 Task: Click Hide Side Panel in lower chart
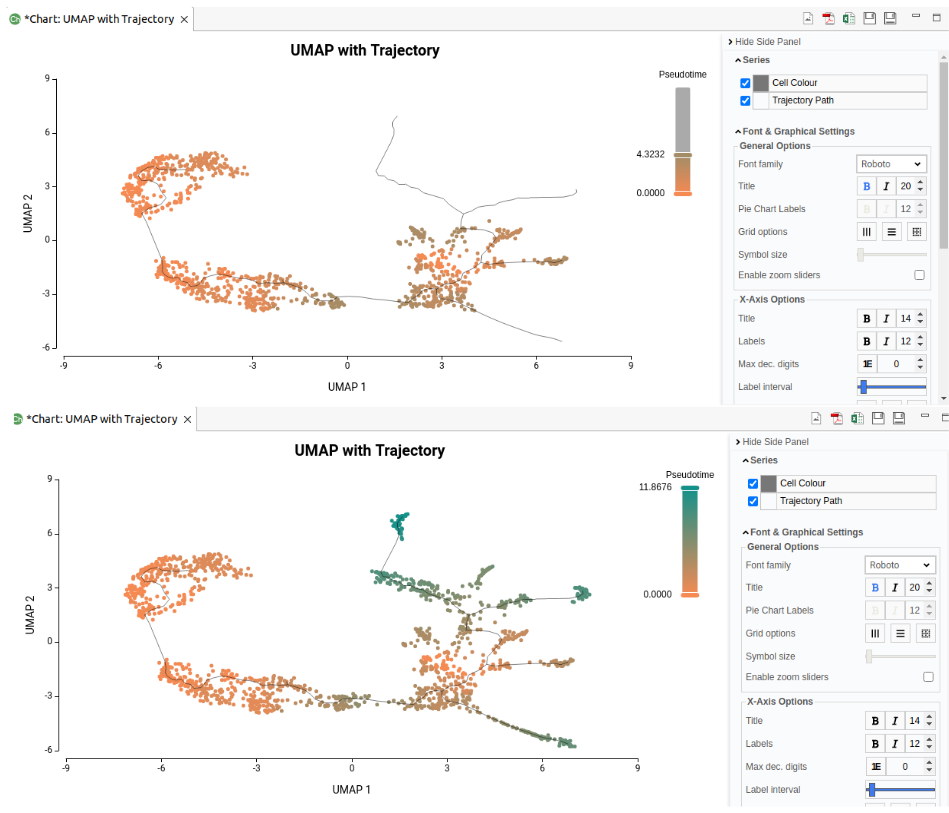[772, 442]
